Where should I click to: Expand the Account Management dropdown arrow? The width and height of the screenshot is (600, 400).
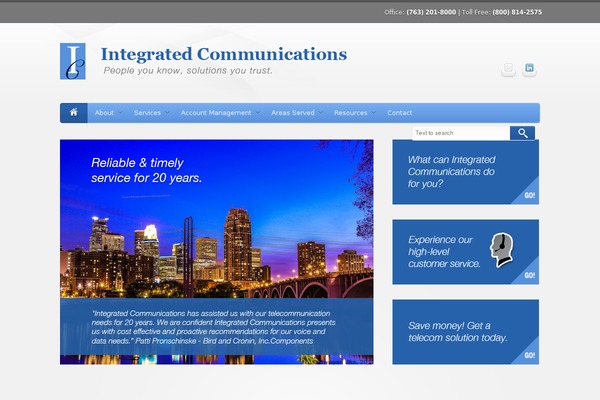(x=258, y=113)
